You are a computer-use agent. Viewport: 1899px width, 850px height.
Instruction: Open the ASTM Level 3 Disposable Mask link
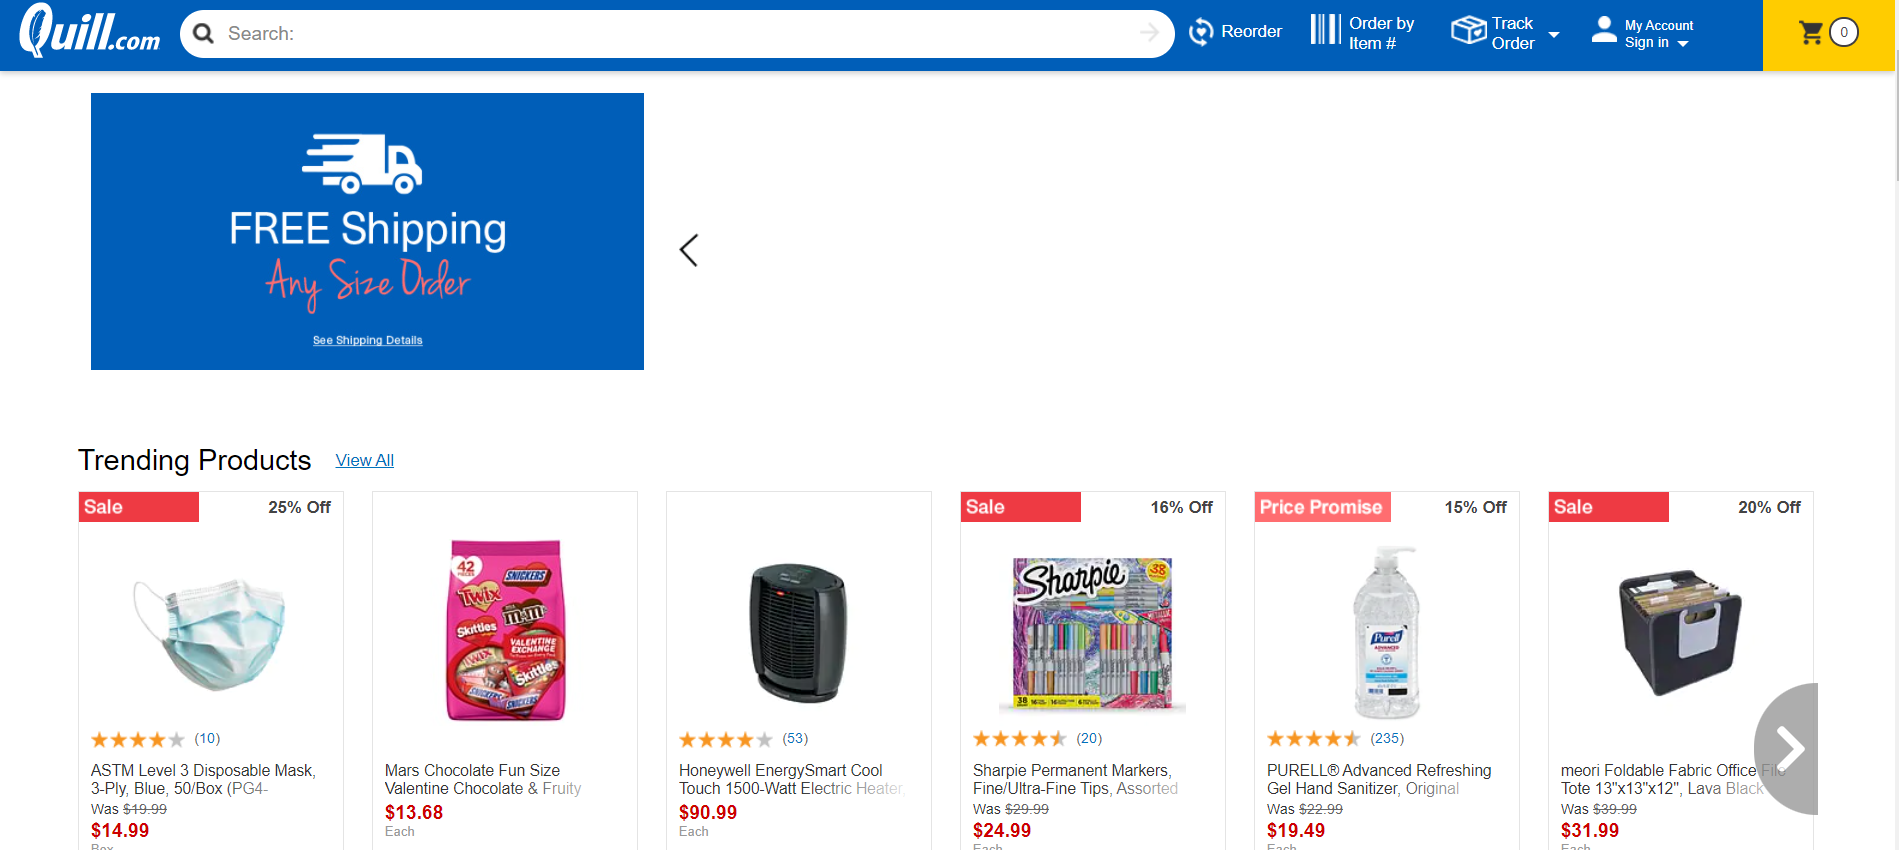click(203, 779)
